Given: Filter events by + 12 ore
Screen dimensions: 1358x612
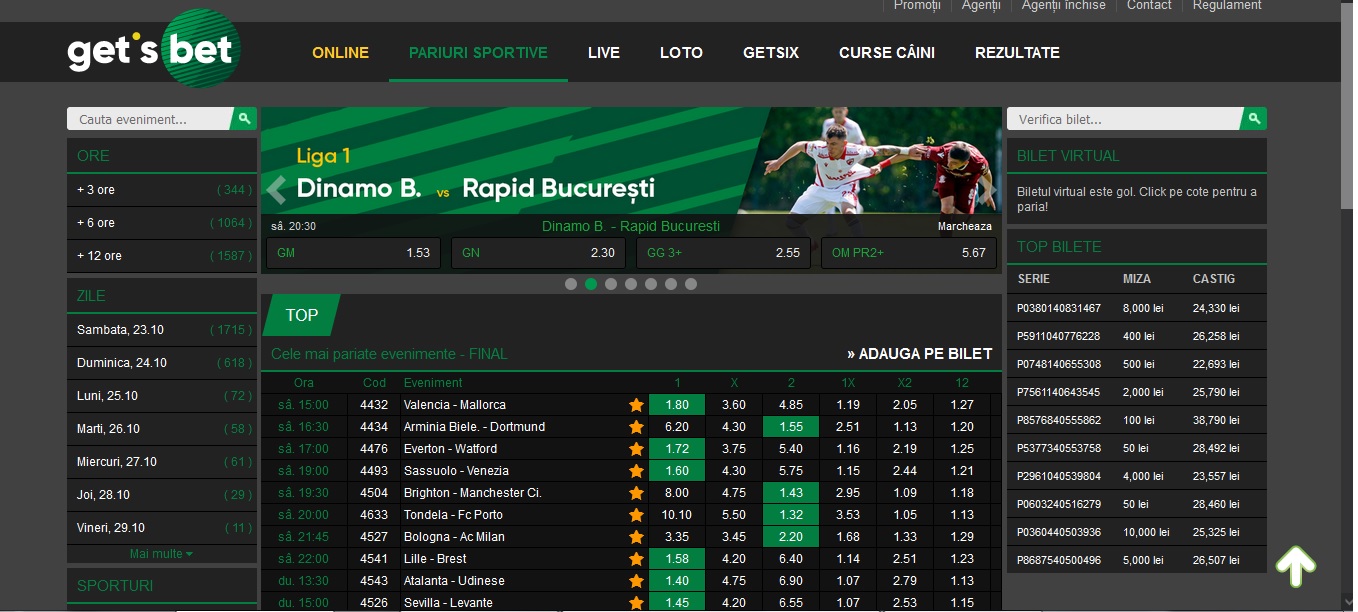Looking at the screenshot, I should pos(162,256).
